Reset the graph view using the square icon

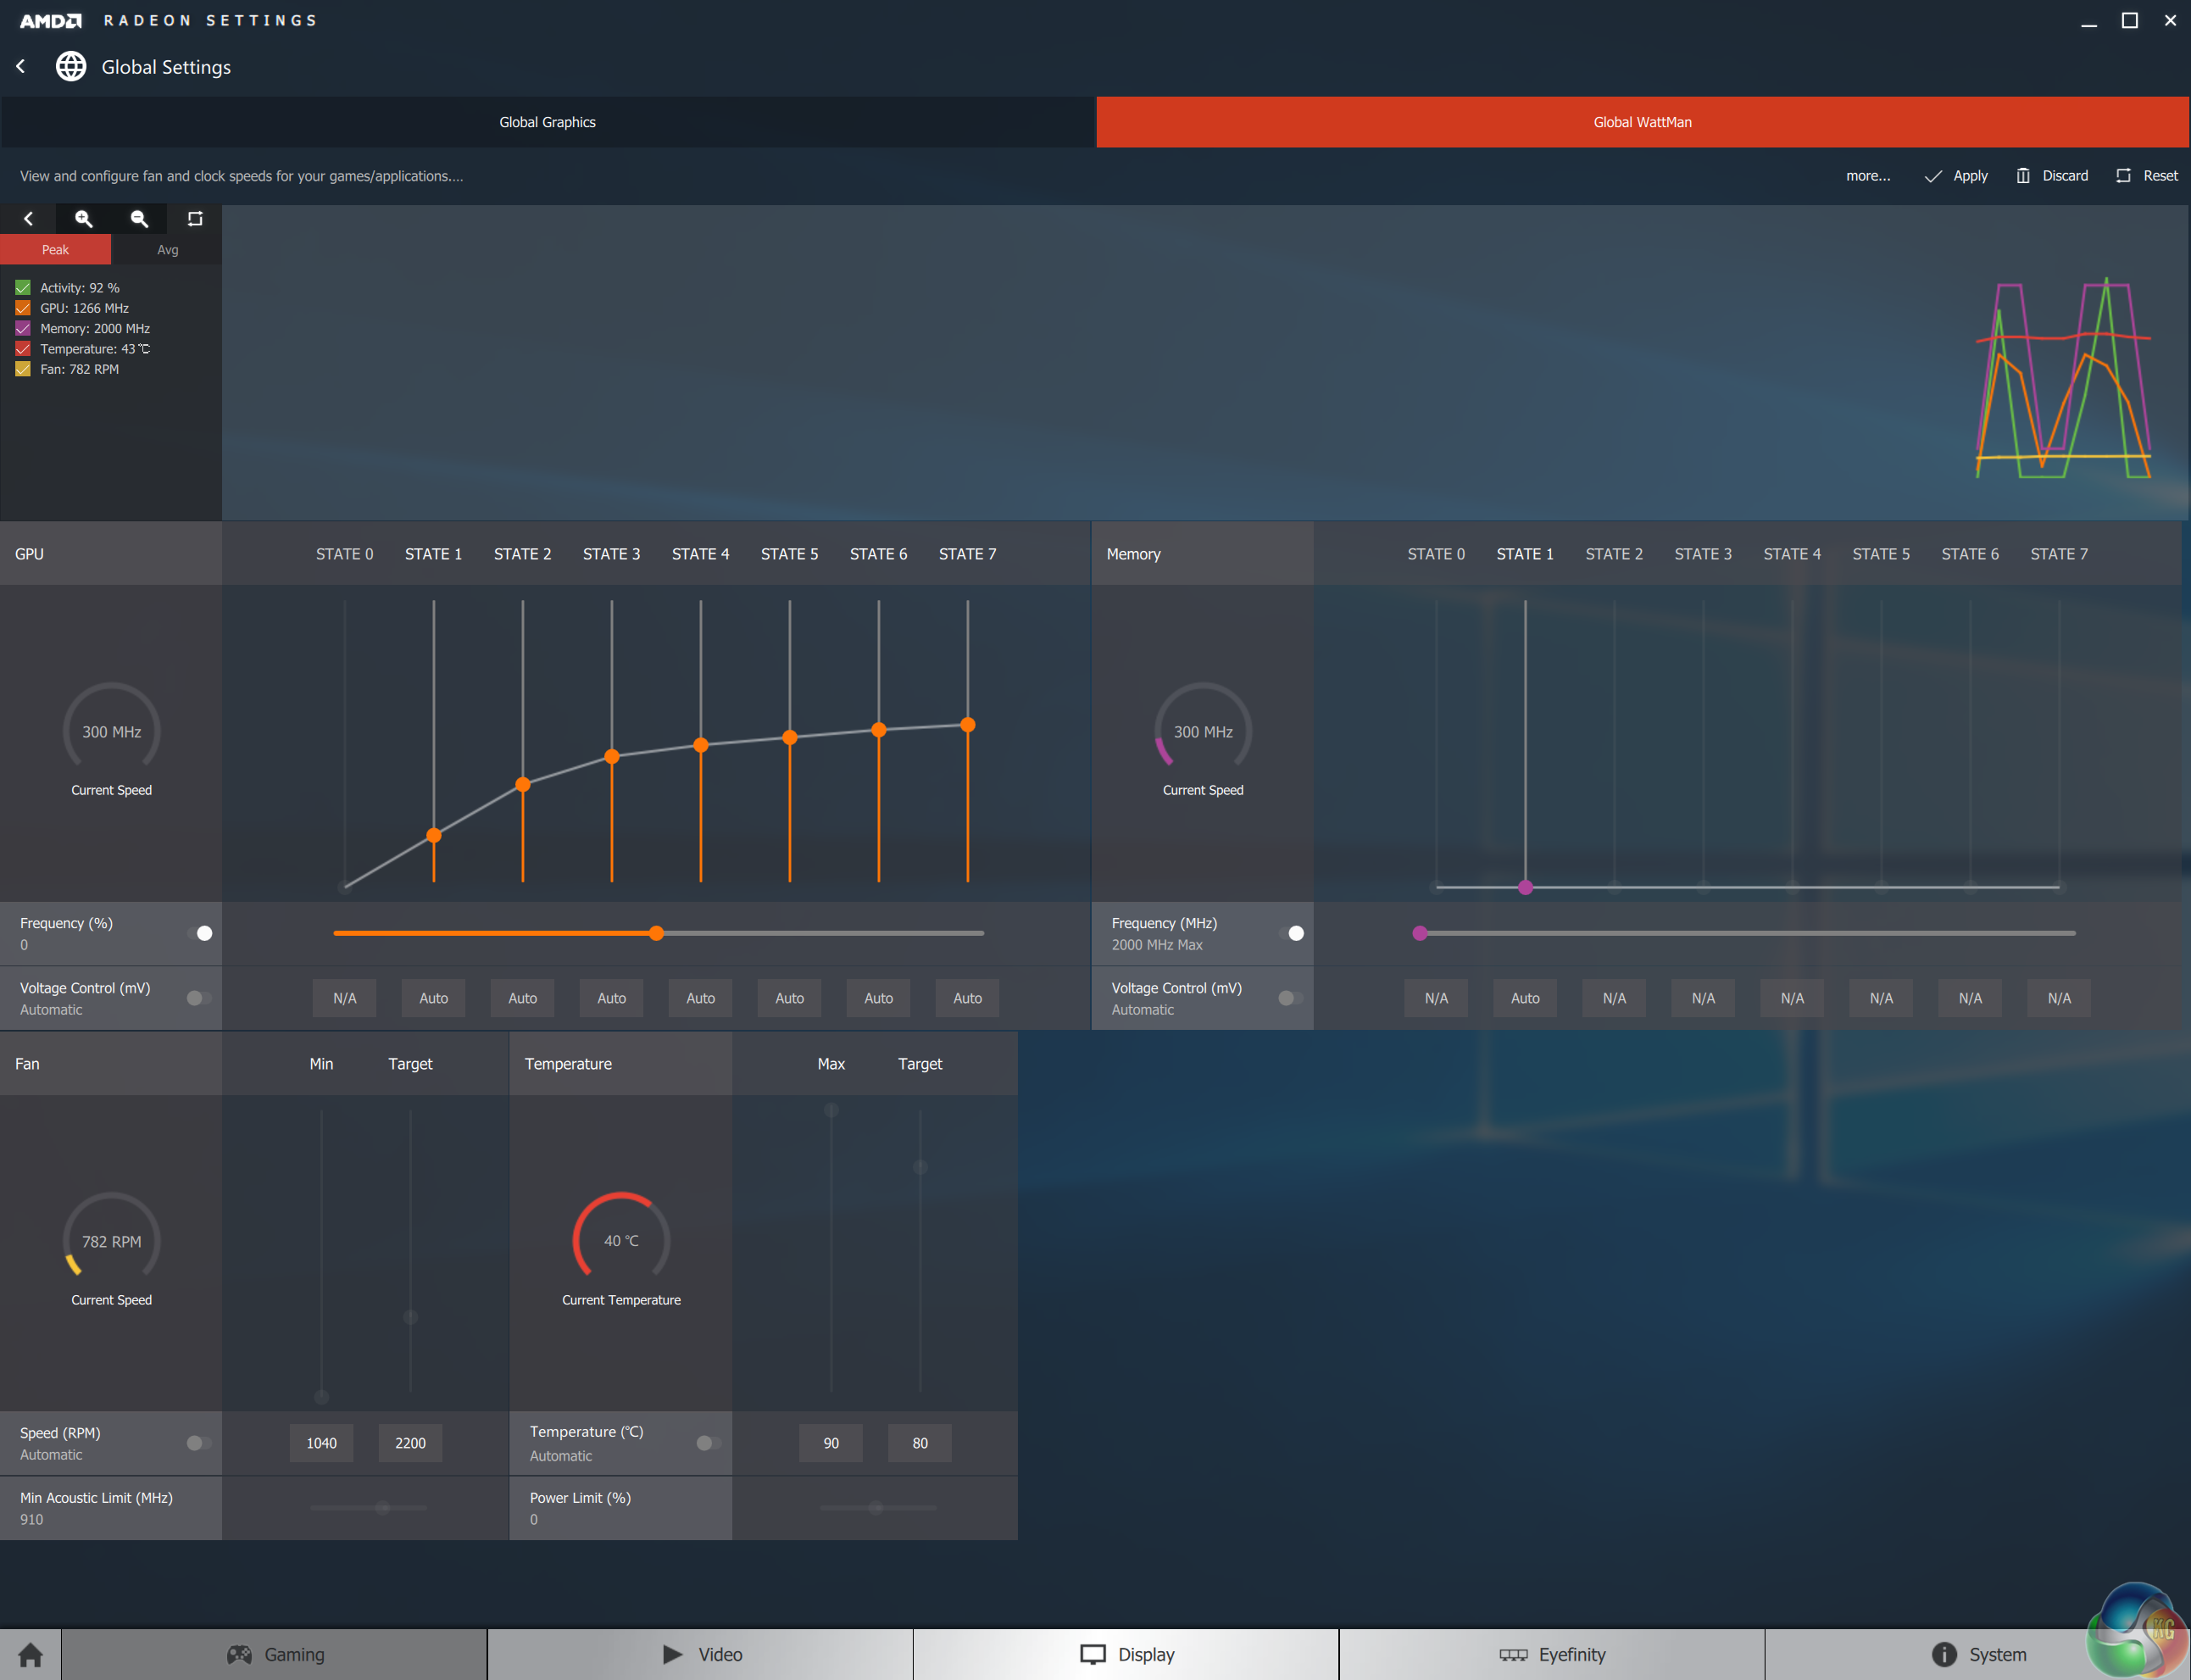tap(195, 219)
